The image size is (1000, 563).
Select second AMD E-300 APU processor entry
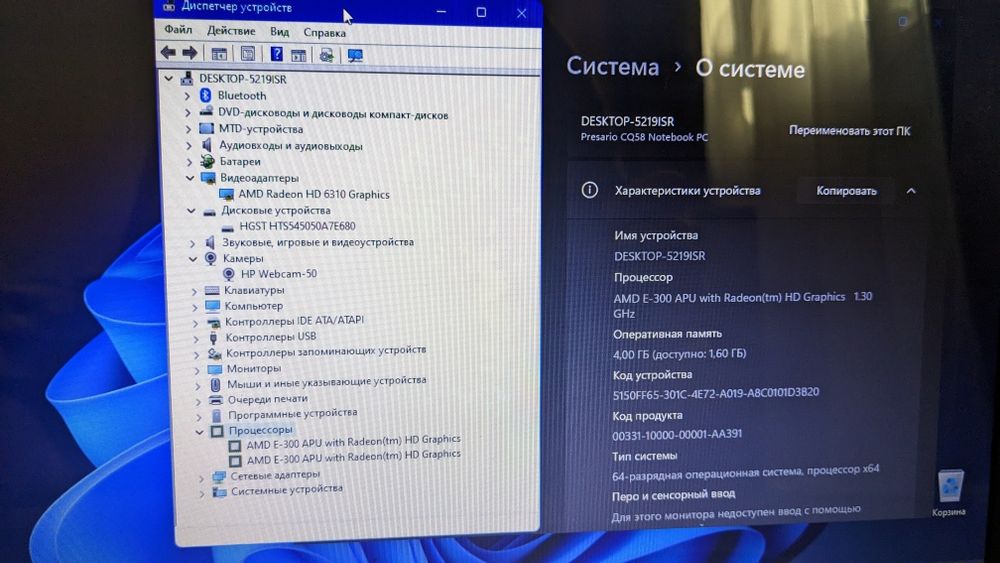[x=353, y=457]
